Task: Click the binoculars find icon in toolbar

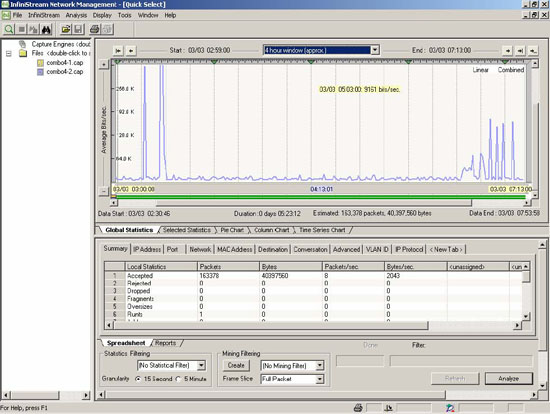Action: coord(46,29)
